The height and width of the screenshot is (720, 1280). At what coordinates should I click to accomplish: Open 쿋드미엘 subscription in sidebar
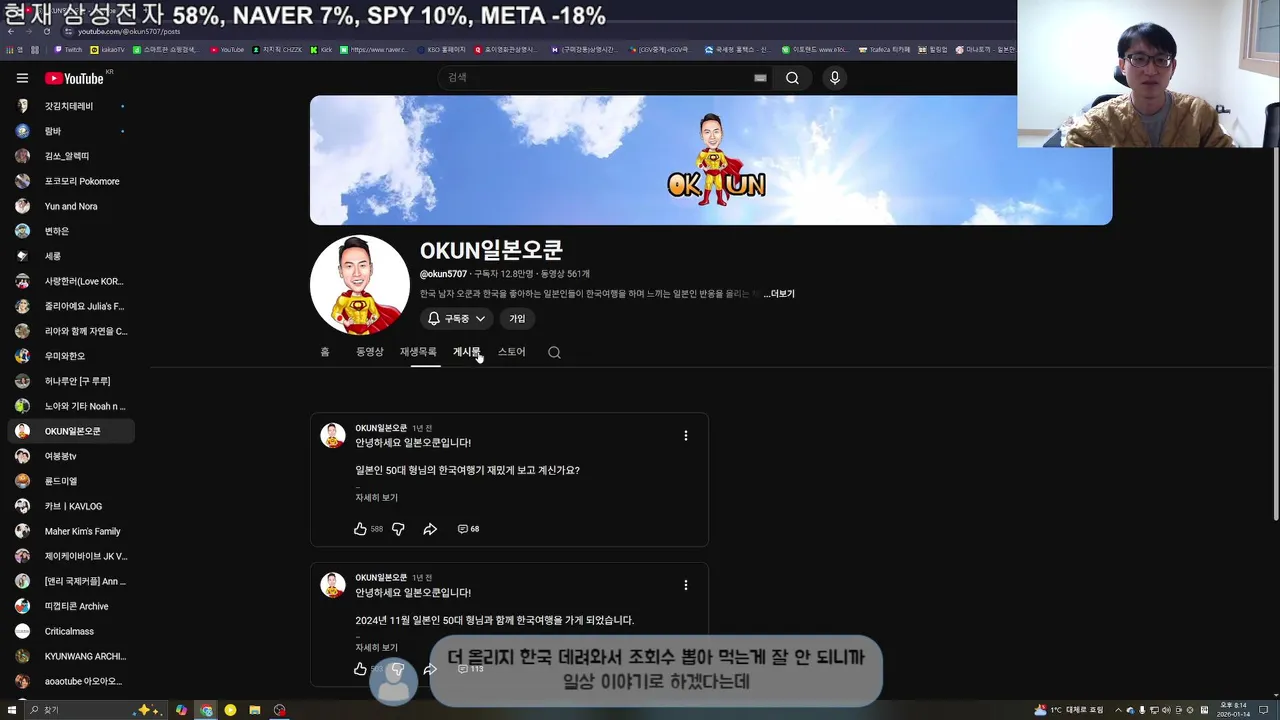click(x=71, y=481)
